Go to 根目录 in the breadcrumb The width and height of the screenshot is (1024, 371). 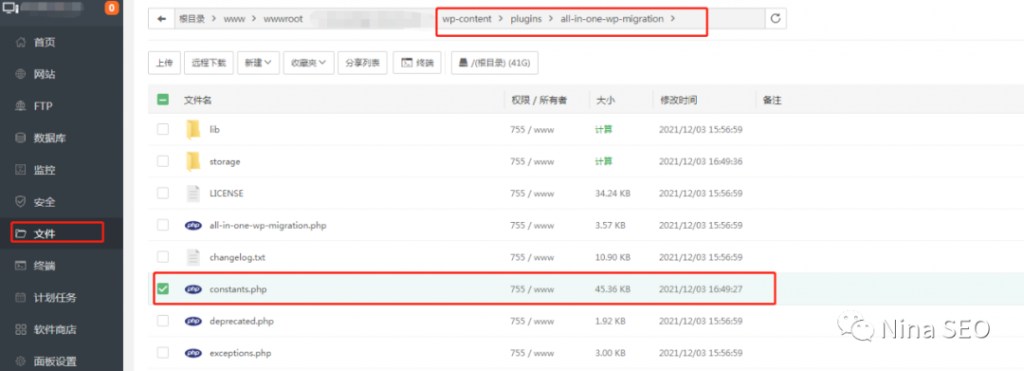192,19
